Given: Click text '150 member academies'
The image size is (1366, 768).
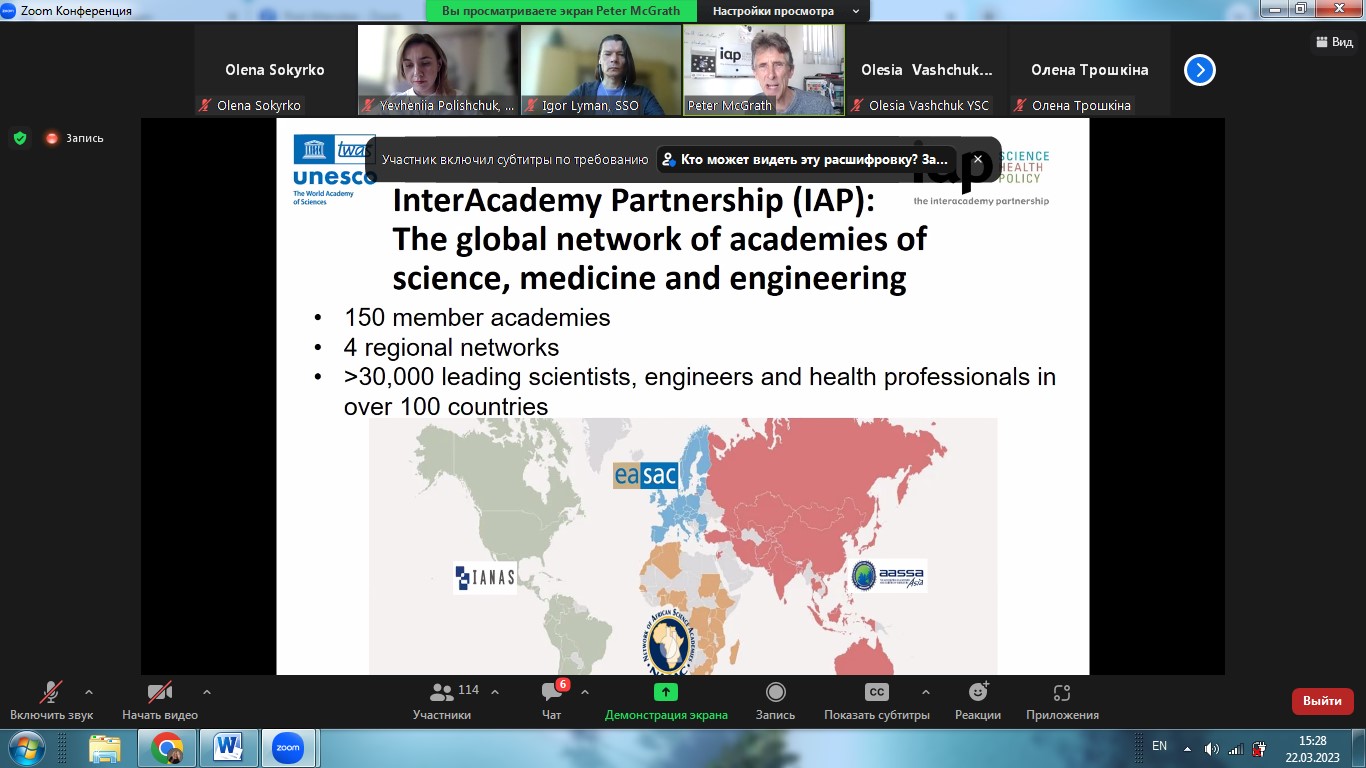Looking at the screenshot, I should pos(477,318).
